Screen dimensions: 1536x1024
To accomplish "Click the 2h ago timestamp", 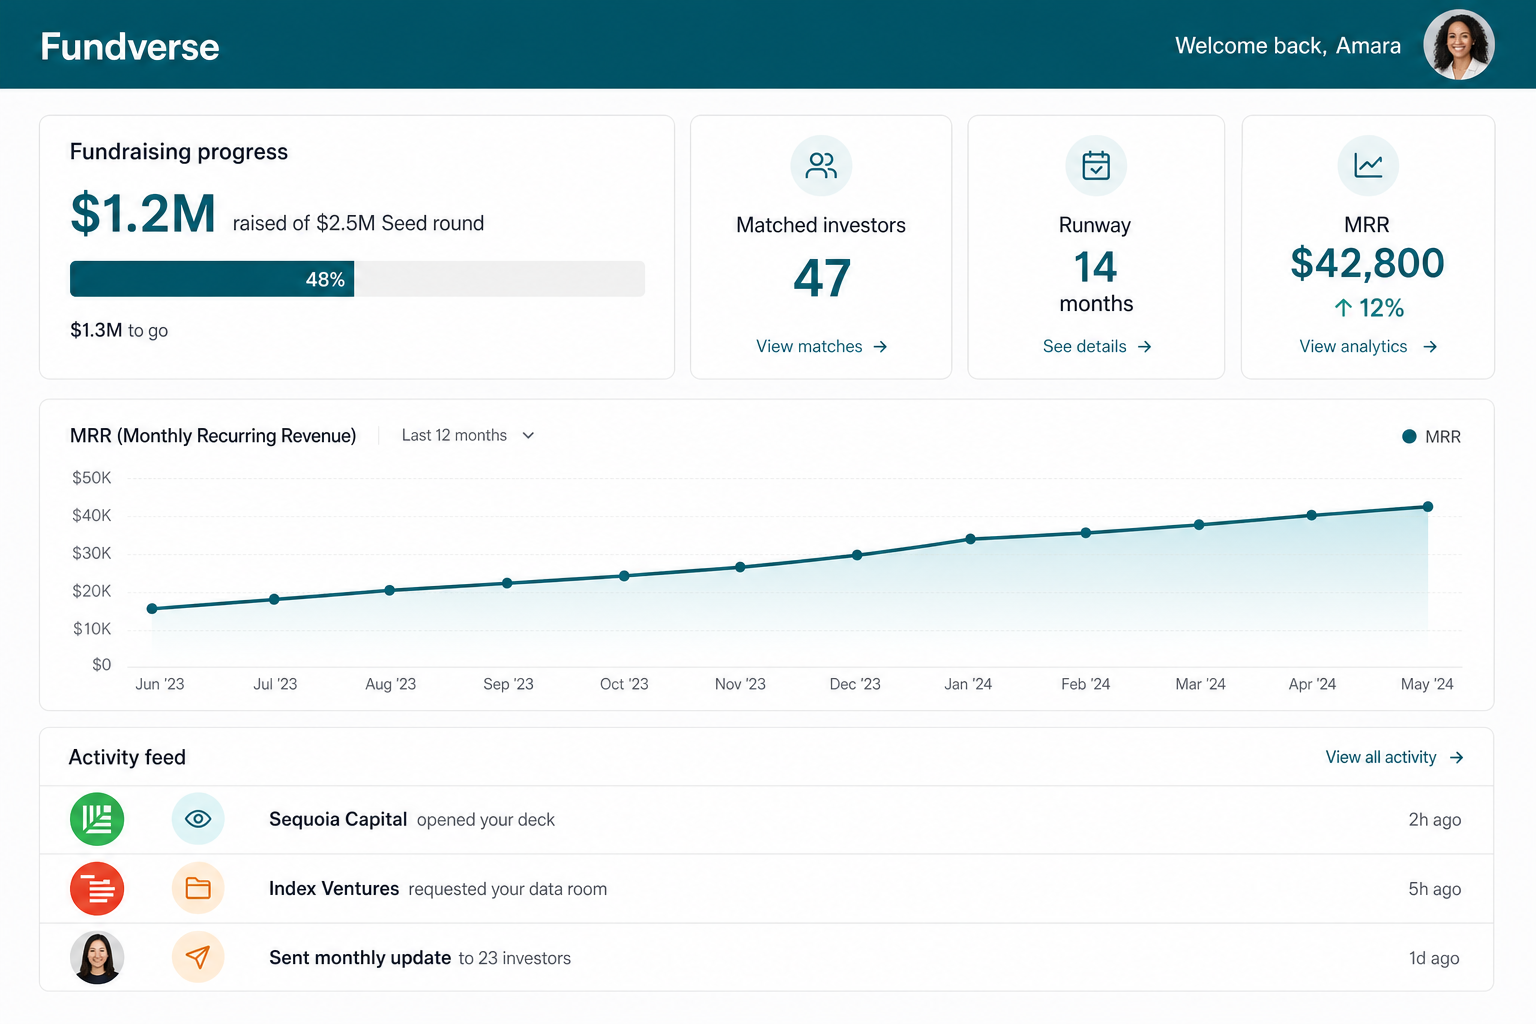I will pos(1435,819).
